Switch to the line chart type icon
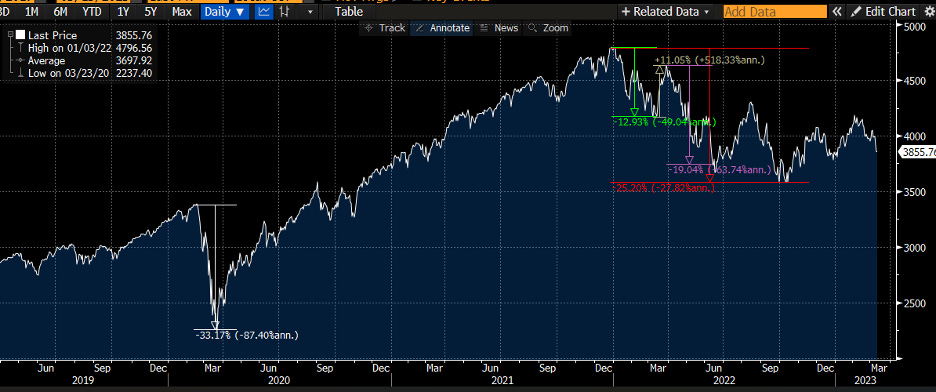 click(264, 11)
